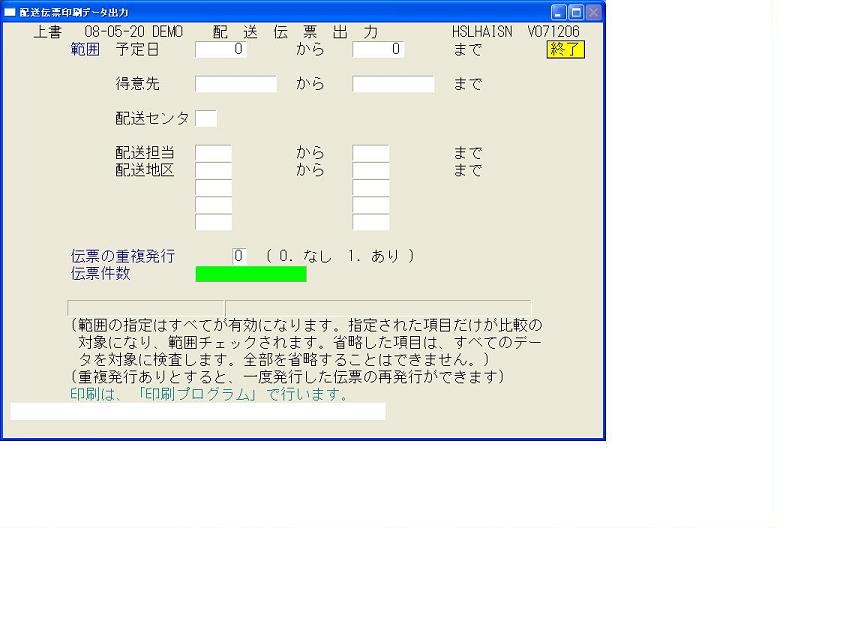852x639 pixels.
Task: Click the bottom-most 配送地区 from field
Action: tap(213, 222)
